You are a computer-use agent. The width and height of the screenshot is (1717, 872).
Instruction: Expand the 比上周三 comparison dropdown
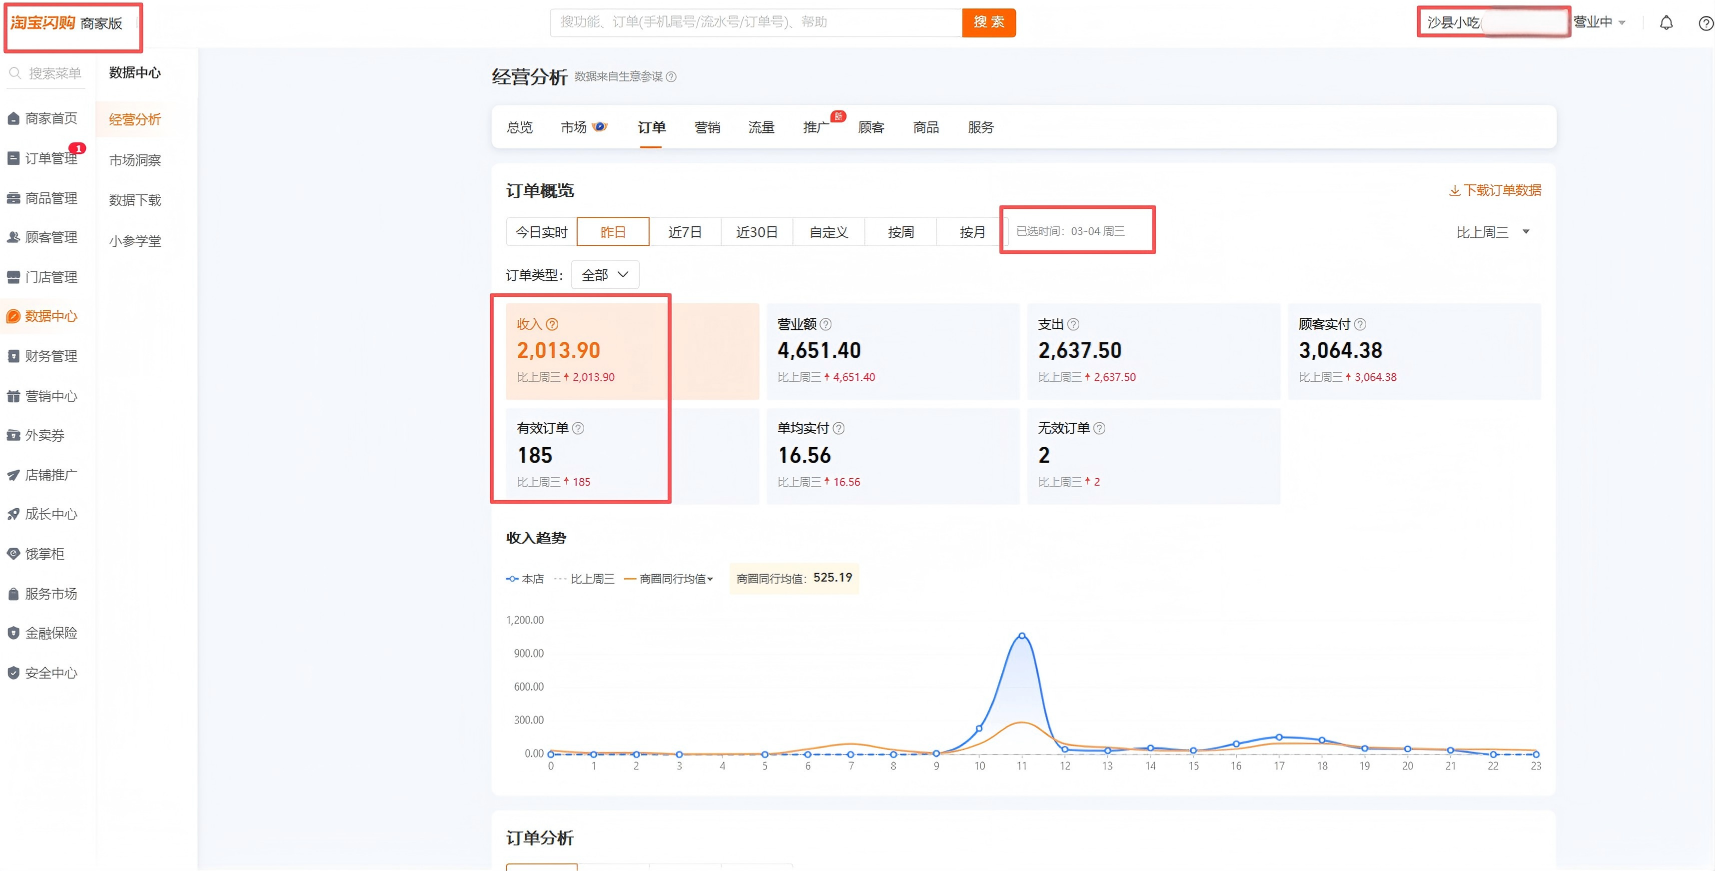tap(1493, 232)
